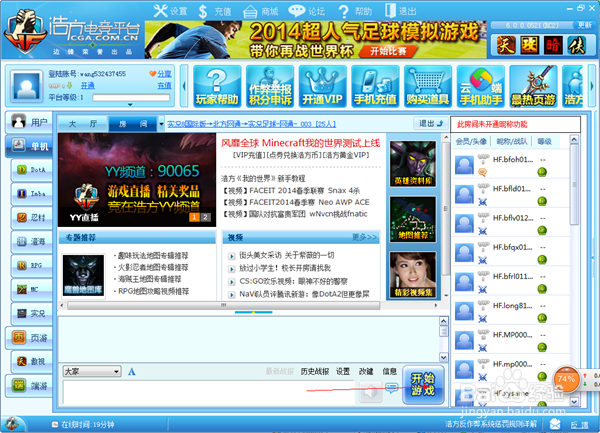Viewport: 600px width, 433px height.
Task: Click horizontal scrollbar under news panel
Action: coord(224,305)
